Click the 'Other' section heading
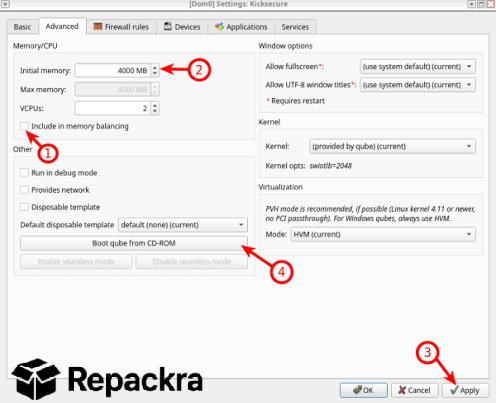496x403 pixels. click(x=23, y=149)
